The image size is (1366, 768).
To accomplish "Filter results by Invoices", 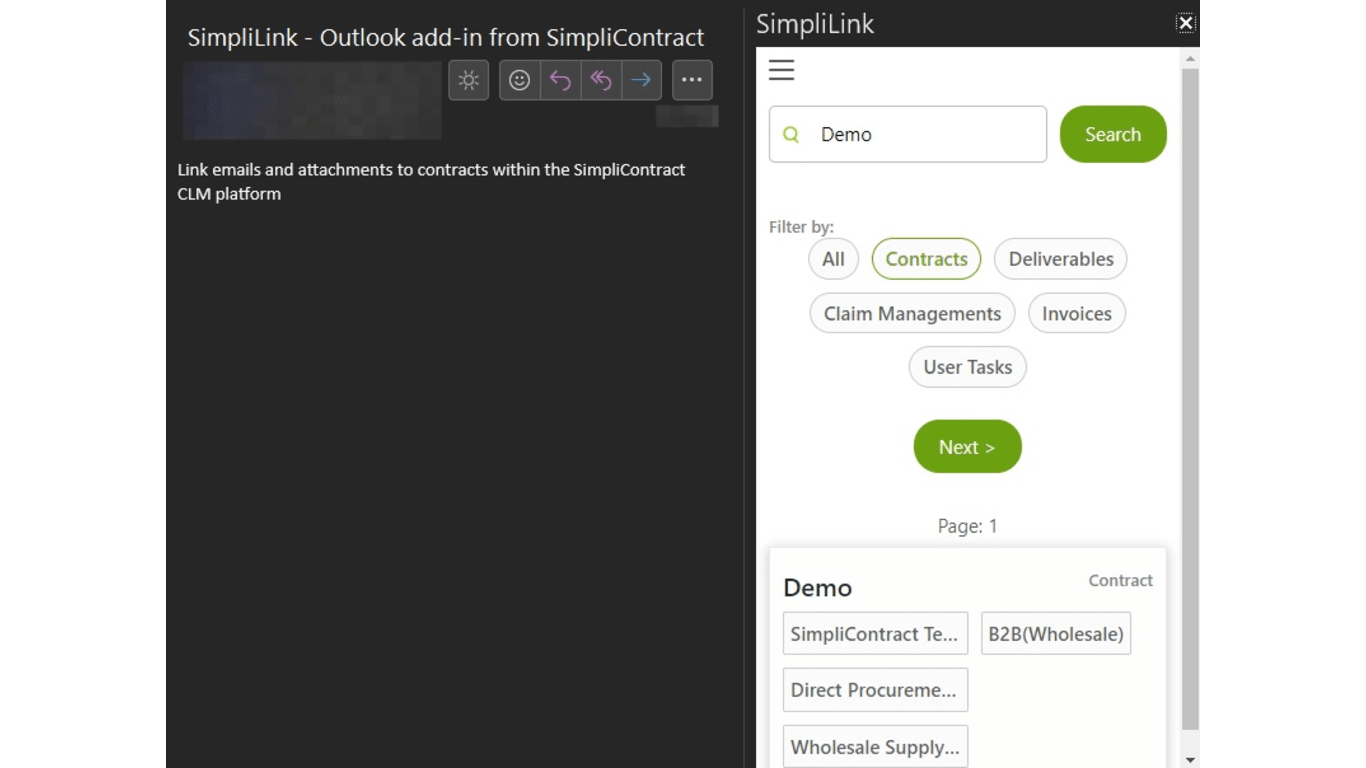I will pyautogui.click(x=1076, y=314).
